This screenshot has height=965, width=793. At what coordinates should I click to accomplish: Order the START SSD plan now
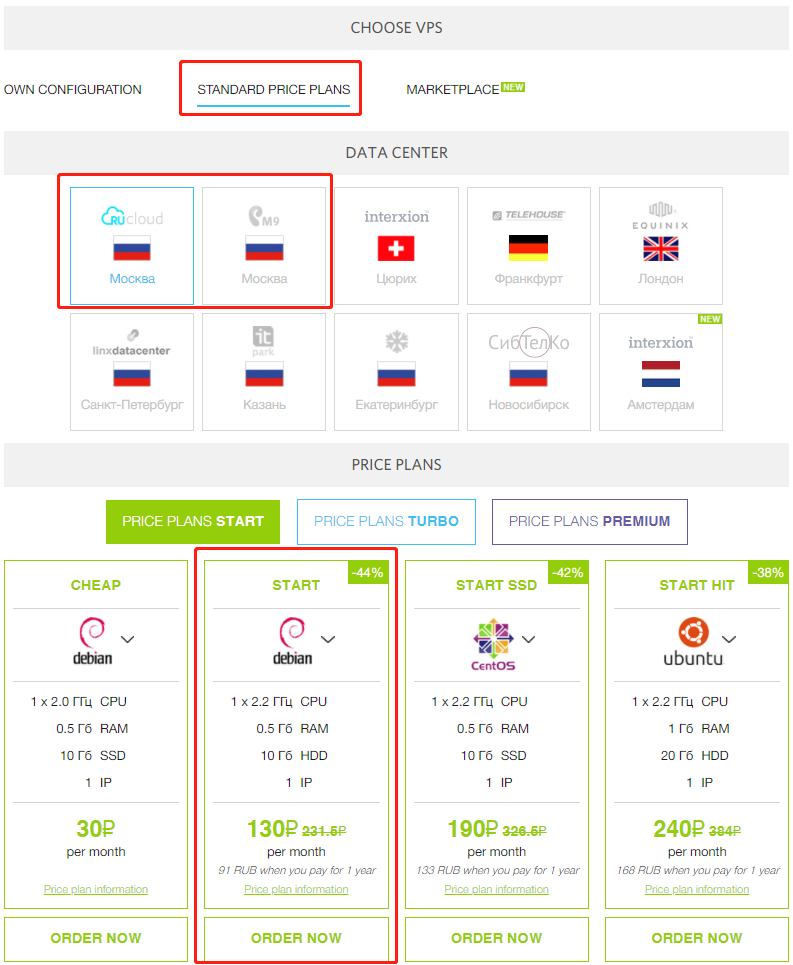[496, 938]
